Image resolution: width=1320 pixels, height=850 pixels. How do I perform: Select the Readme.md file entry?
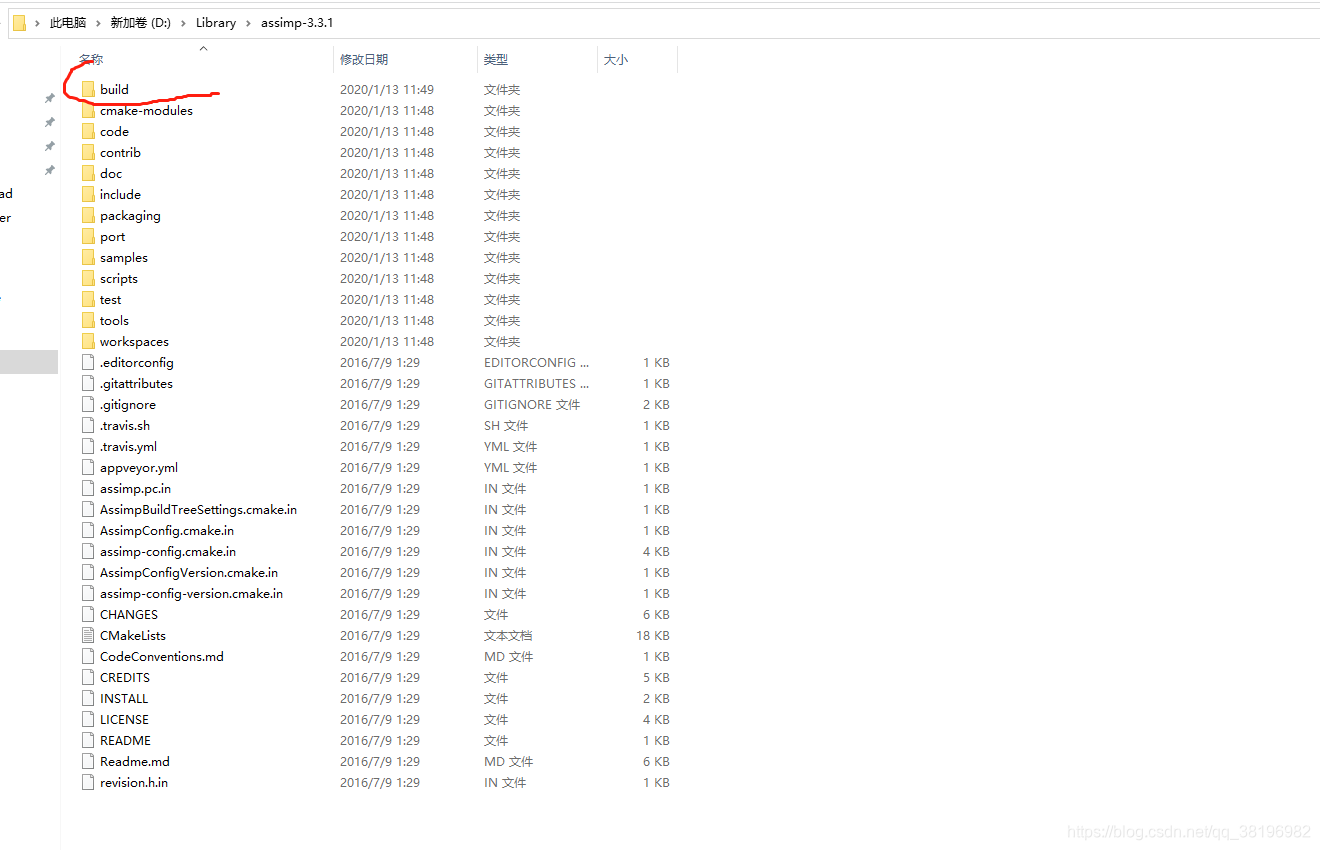(133, 761)
